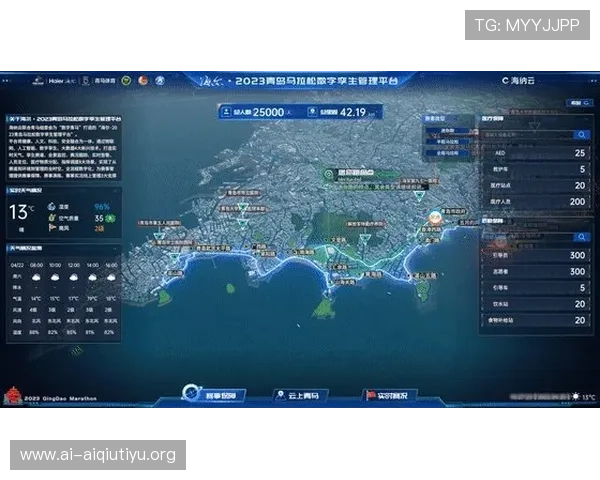Collapse the weather forecast panel header arrow
The width and height of the screenshot is (600, 480).
click(115, 249)
